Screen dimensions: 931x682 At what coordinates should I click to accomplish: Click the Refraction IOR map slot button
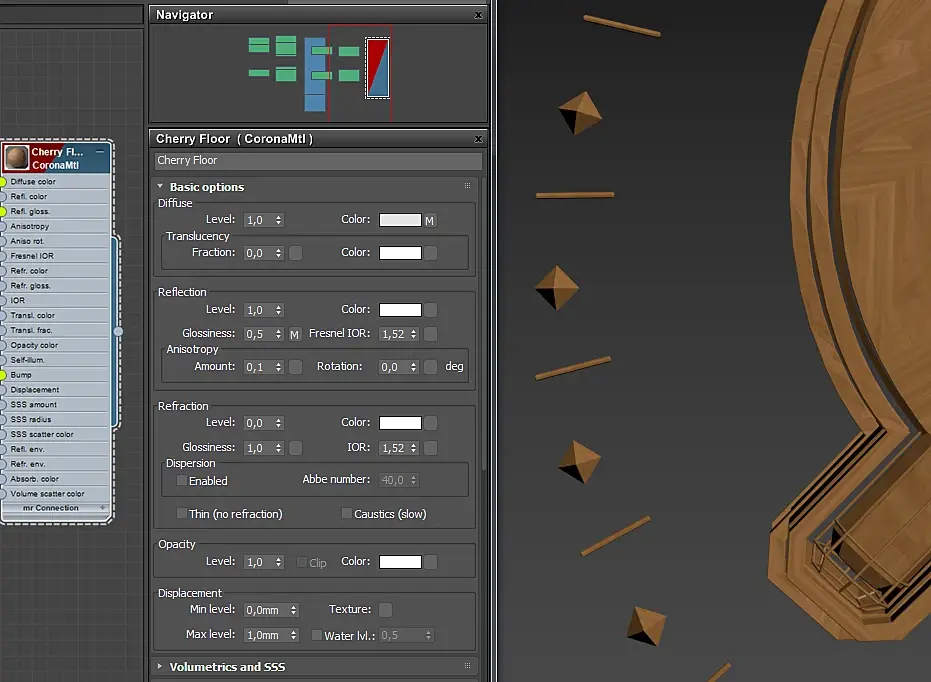pos(430,448)
